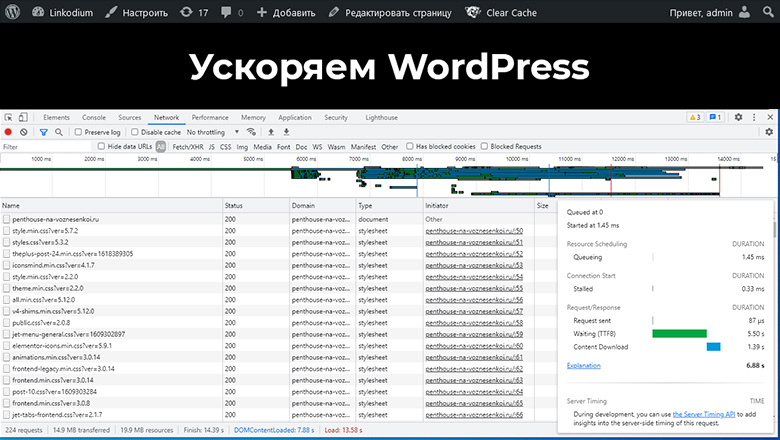Open the No throttling dropdown
This screenshot has width=780, height=440.
(212, 132)
